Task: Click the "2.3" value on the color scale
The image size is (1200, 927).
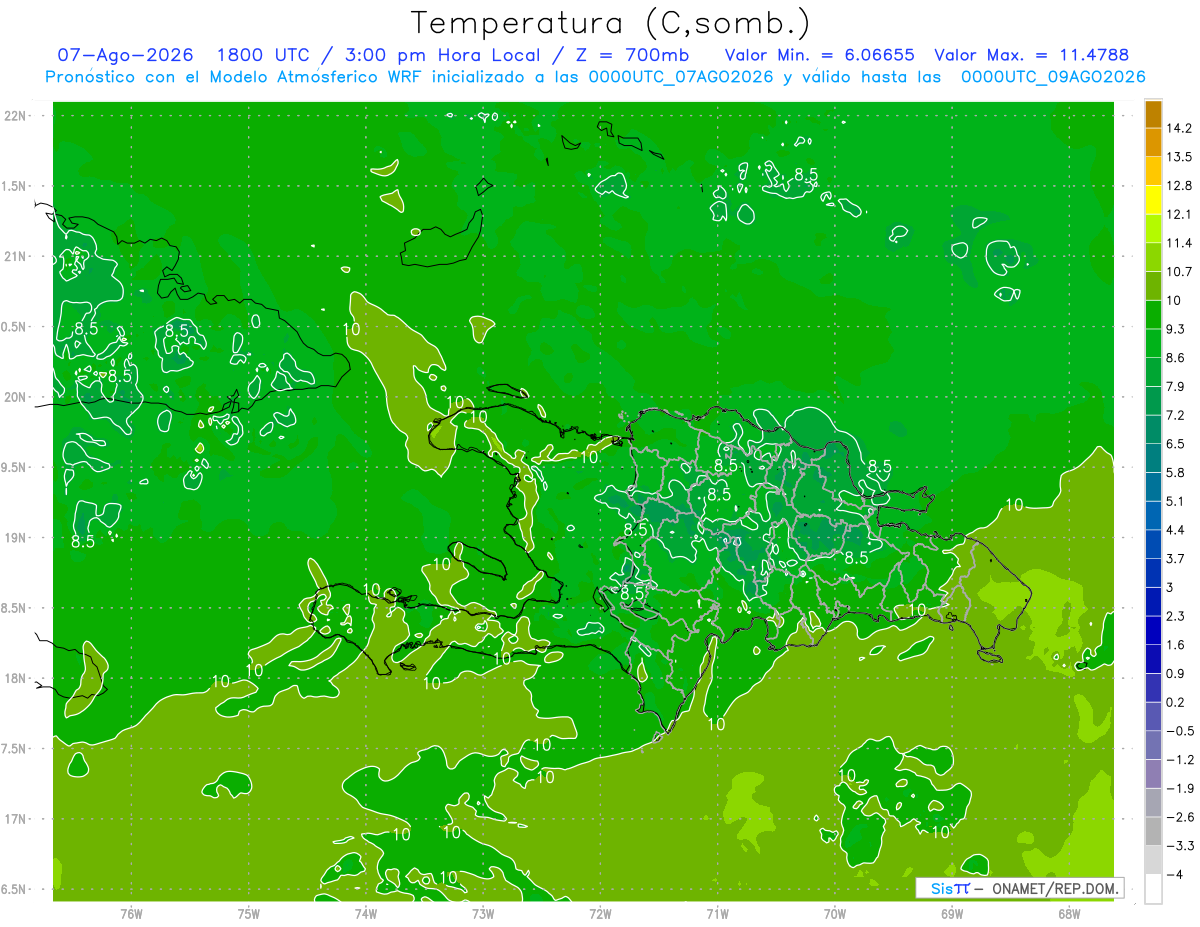Action: point(1175,616)
